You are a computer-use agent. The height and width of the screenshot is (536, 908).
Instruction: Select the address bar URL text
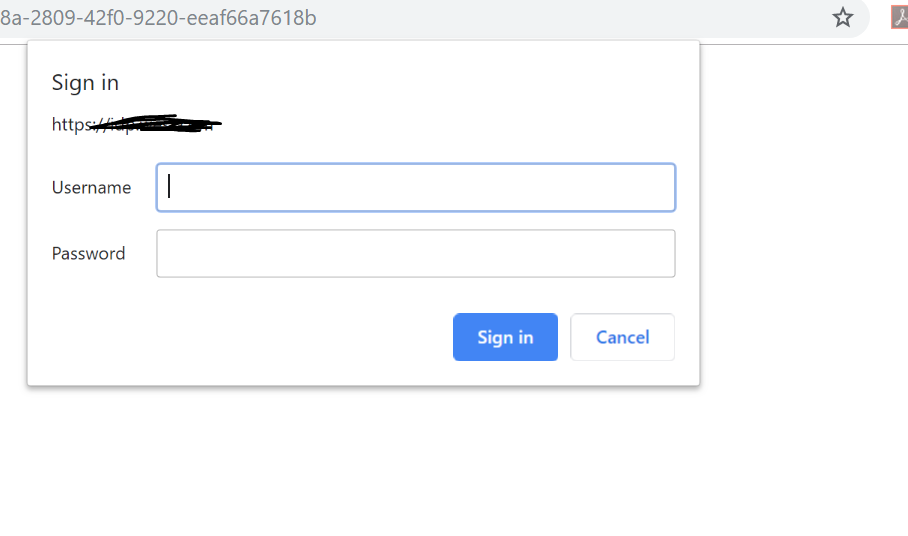click(158, 18)
